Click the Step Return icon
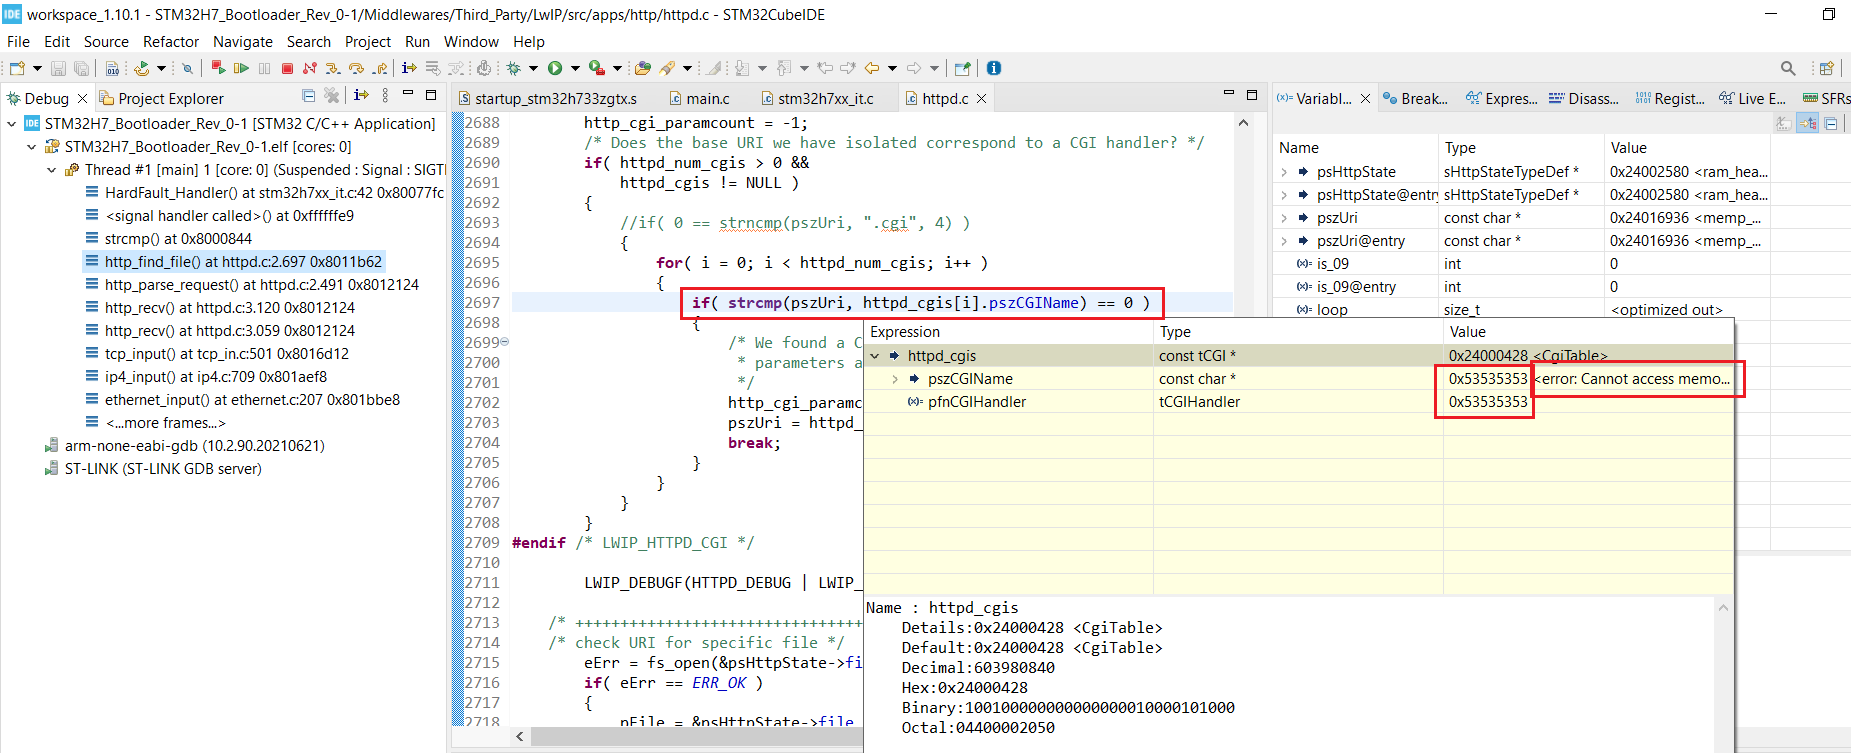 [x=379, y=68]
